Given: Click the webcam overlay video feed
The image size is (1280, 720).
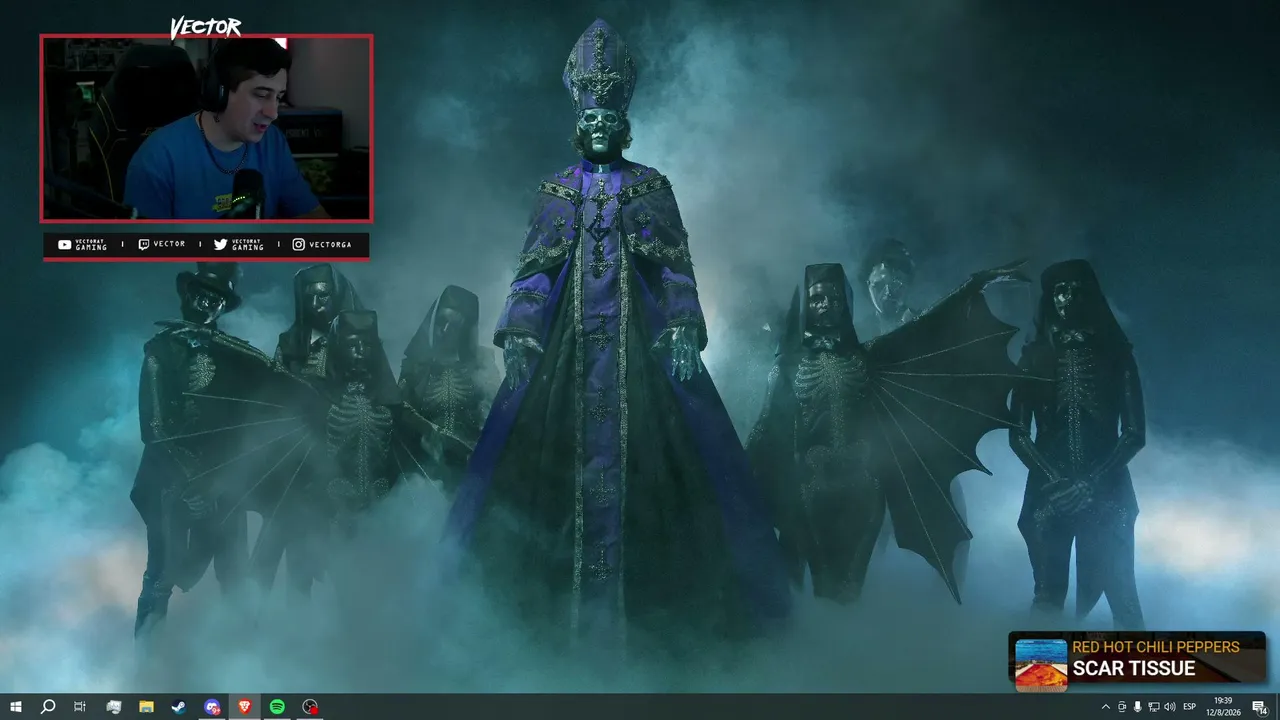Looking at the screenshot, I should pyautogui.click(x=206, y=128).
